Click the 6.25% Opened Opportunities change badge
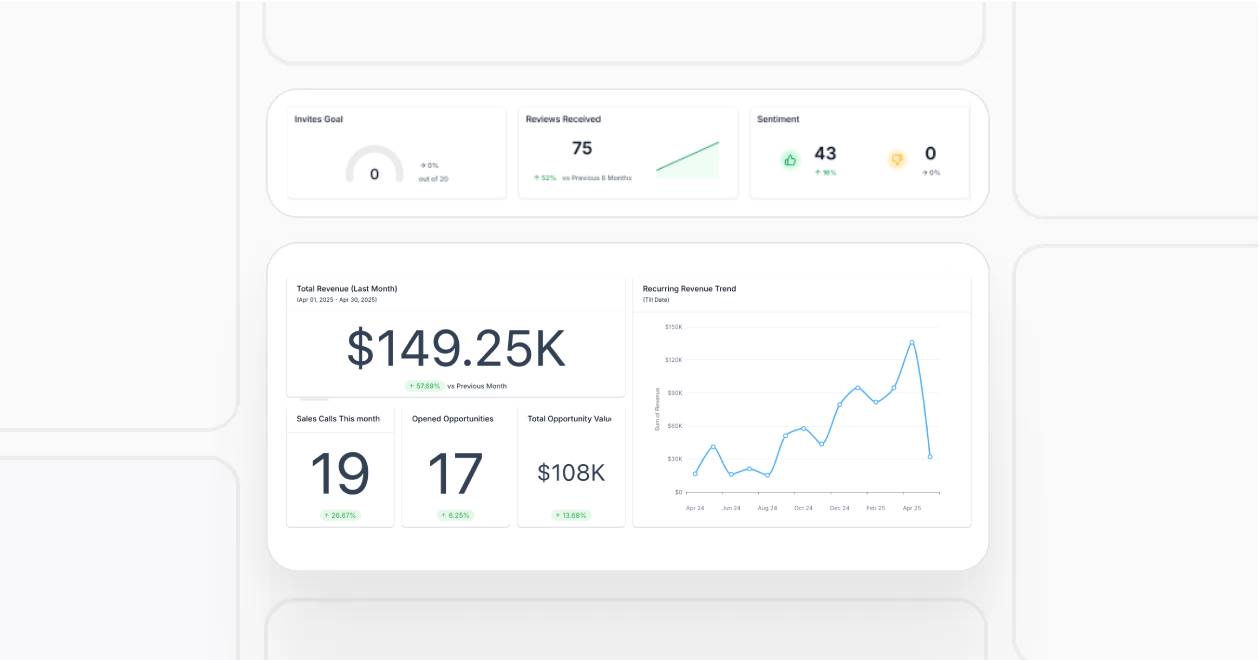Screen dimensions: 1259x660 456,516
